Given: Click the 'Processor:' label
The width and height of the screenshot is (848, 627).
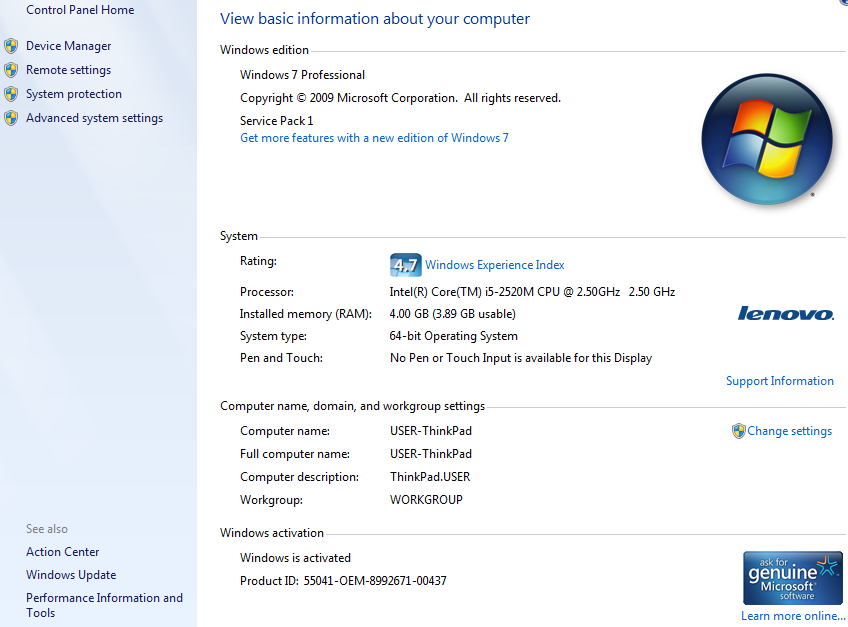Looking at the screenshot, I should coord(267,292).
